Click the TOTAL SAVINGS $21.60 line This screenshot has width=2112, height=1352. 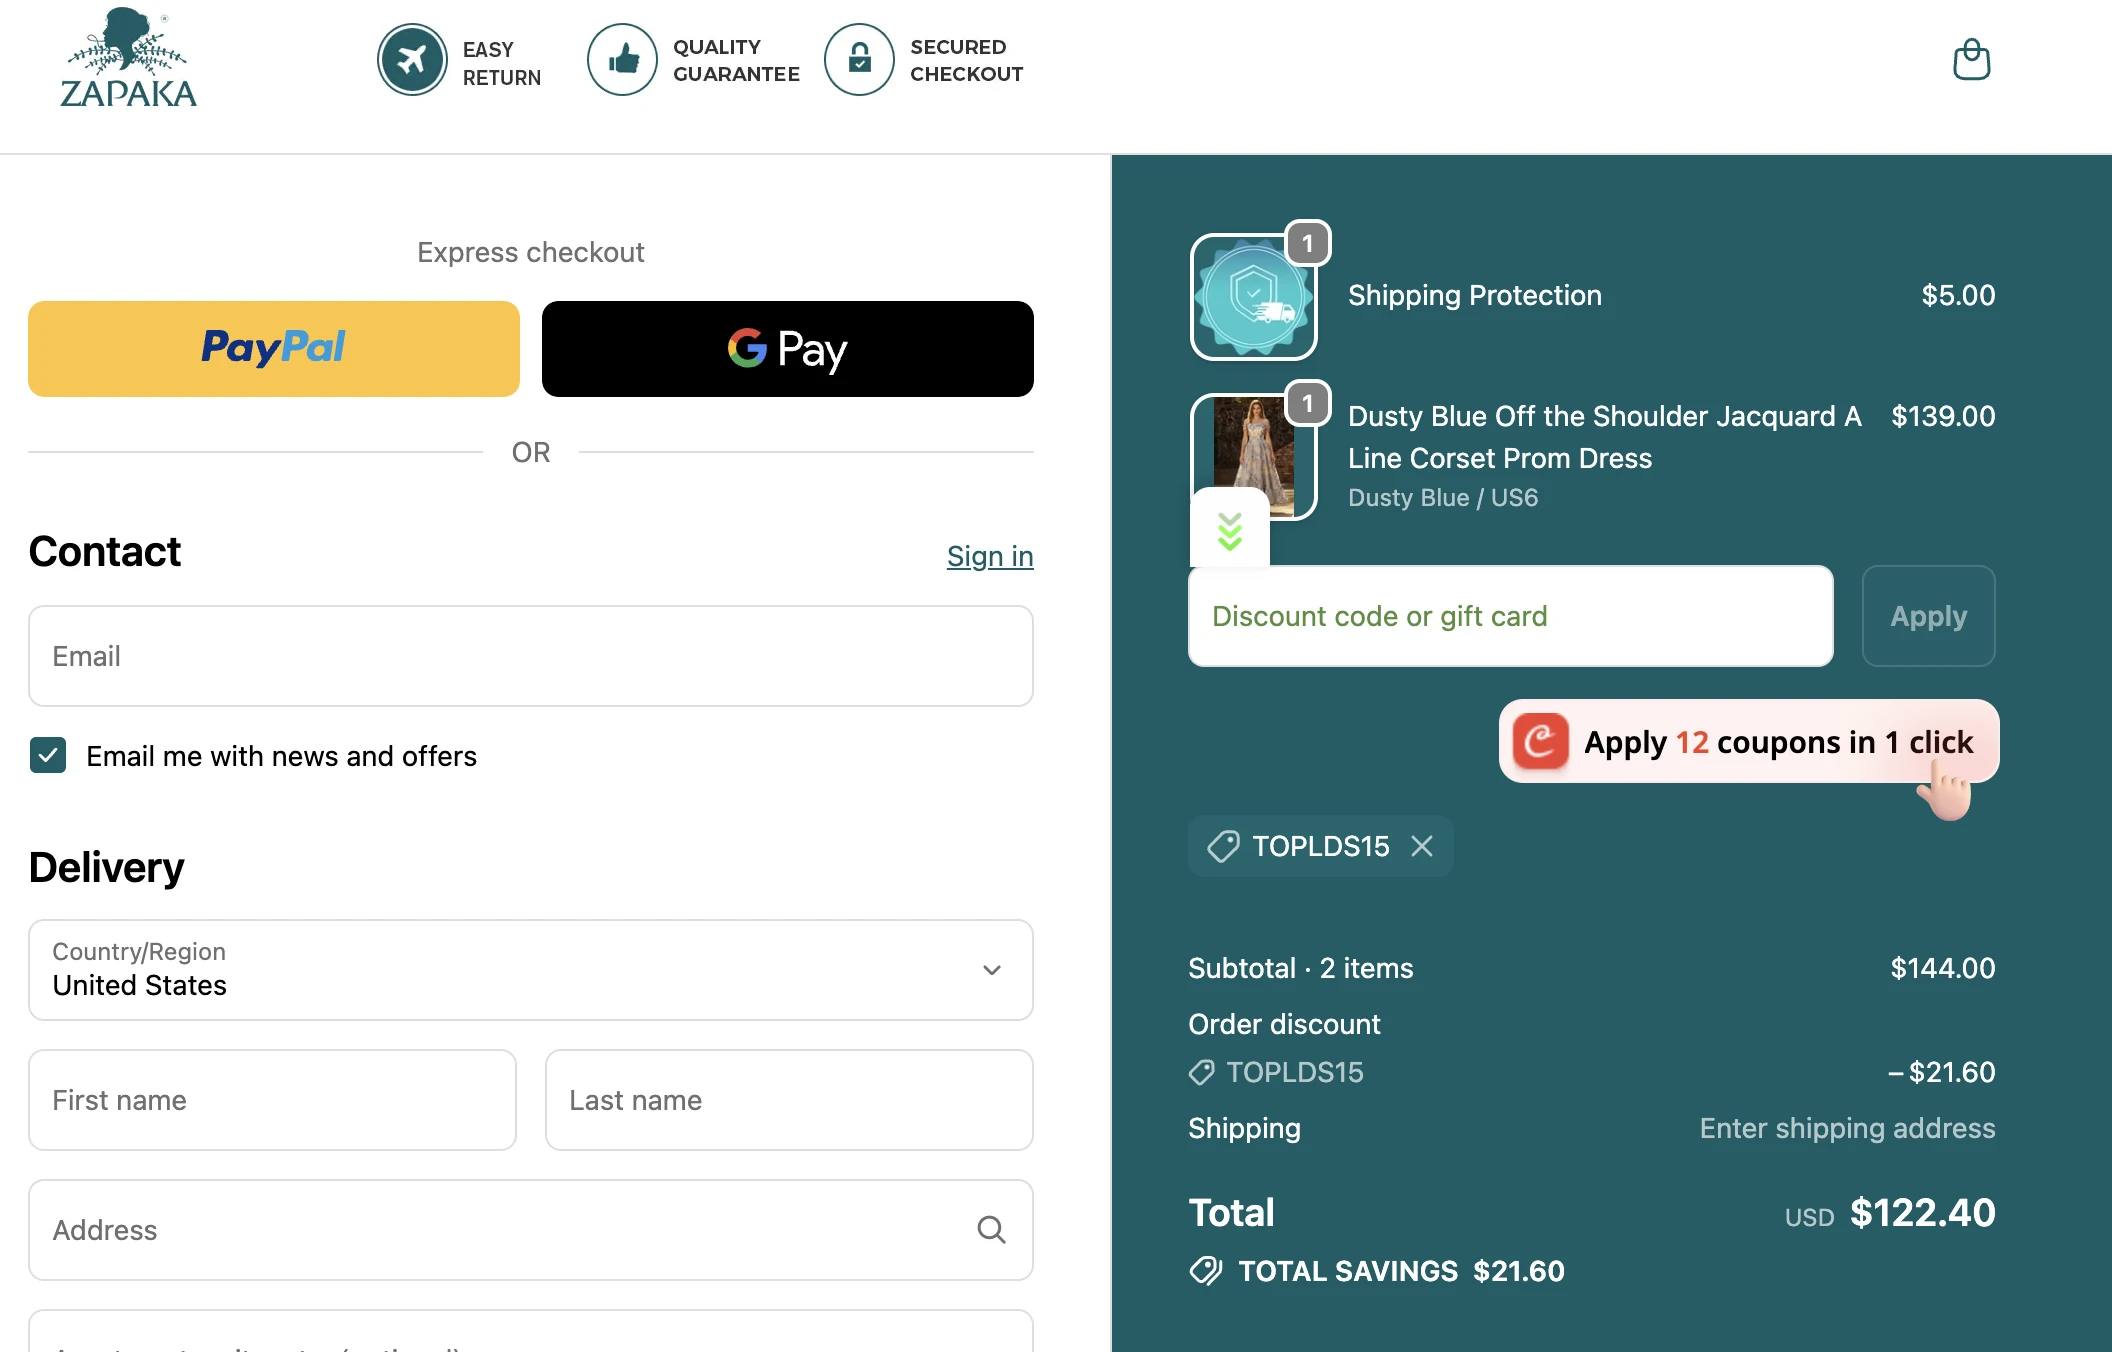(1377, 1271)
